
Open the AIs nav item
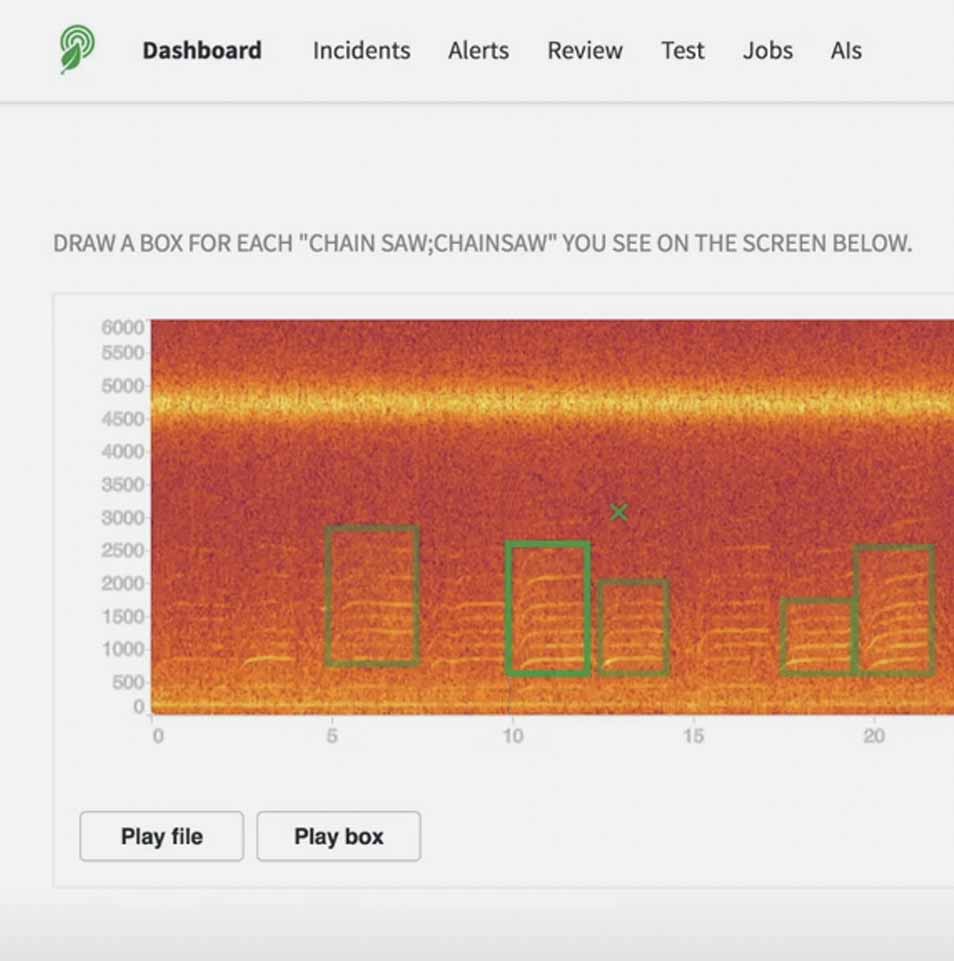[846, 50]
